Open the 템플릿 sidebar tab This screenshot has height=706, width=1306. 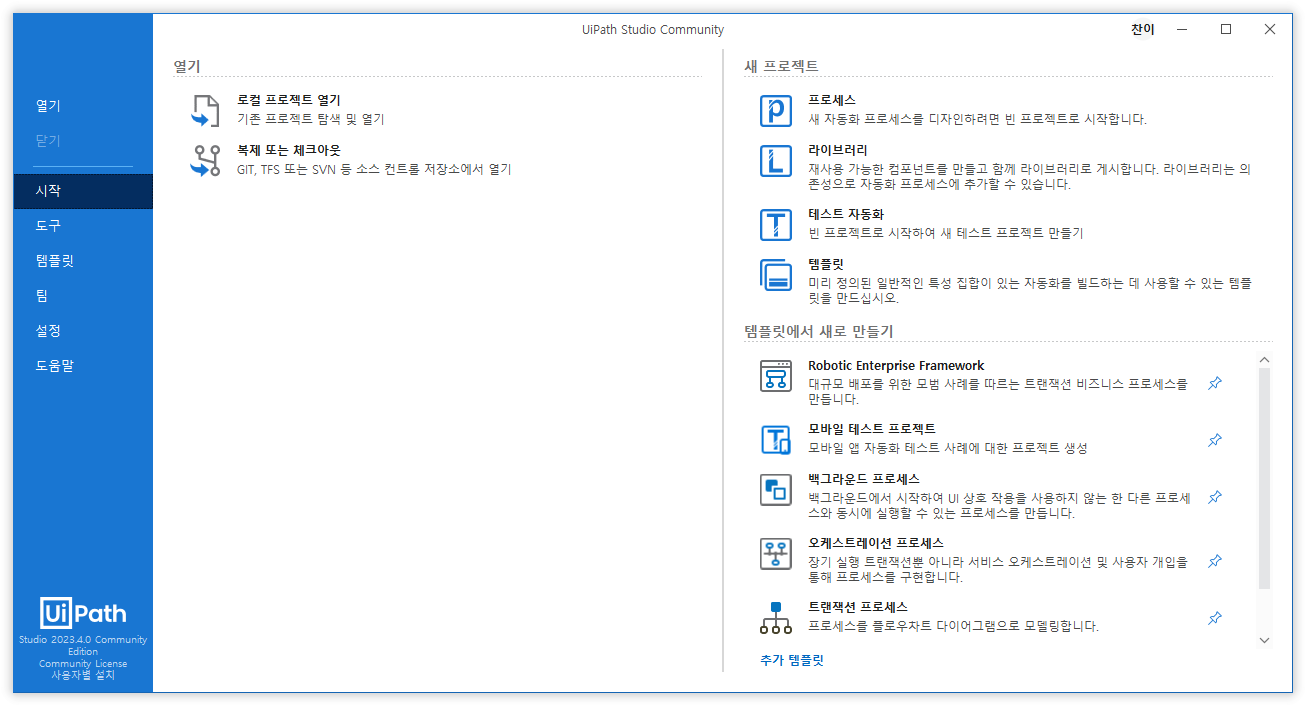83,261
